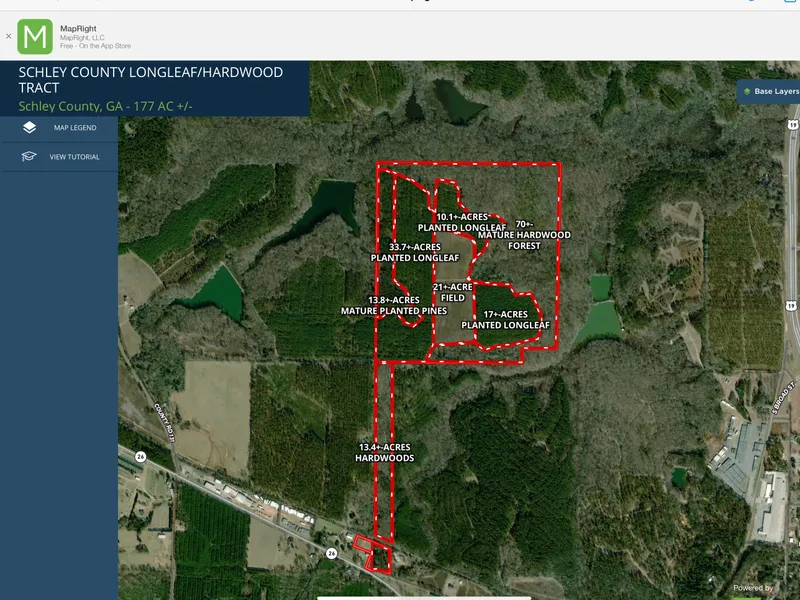Screen dimensions: 800x600
Task: Click the Schley County Longleaf/Hardwood Tract title
Action: (x=151, y=80)
